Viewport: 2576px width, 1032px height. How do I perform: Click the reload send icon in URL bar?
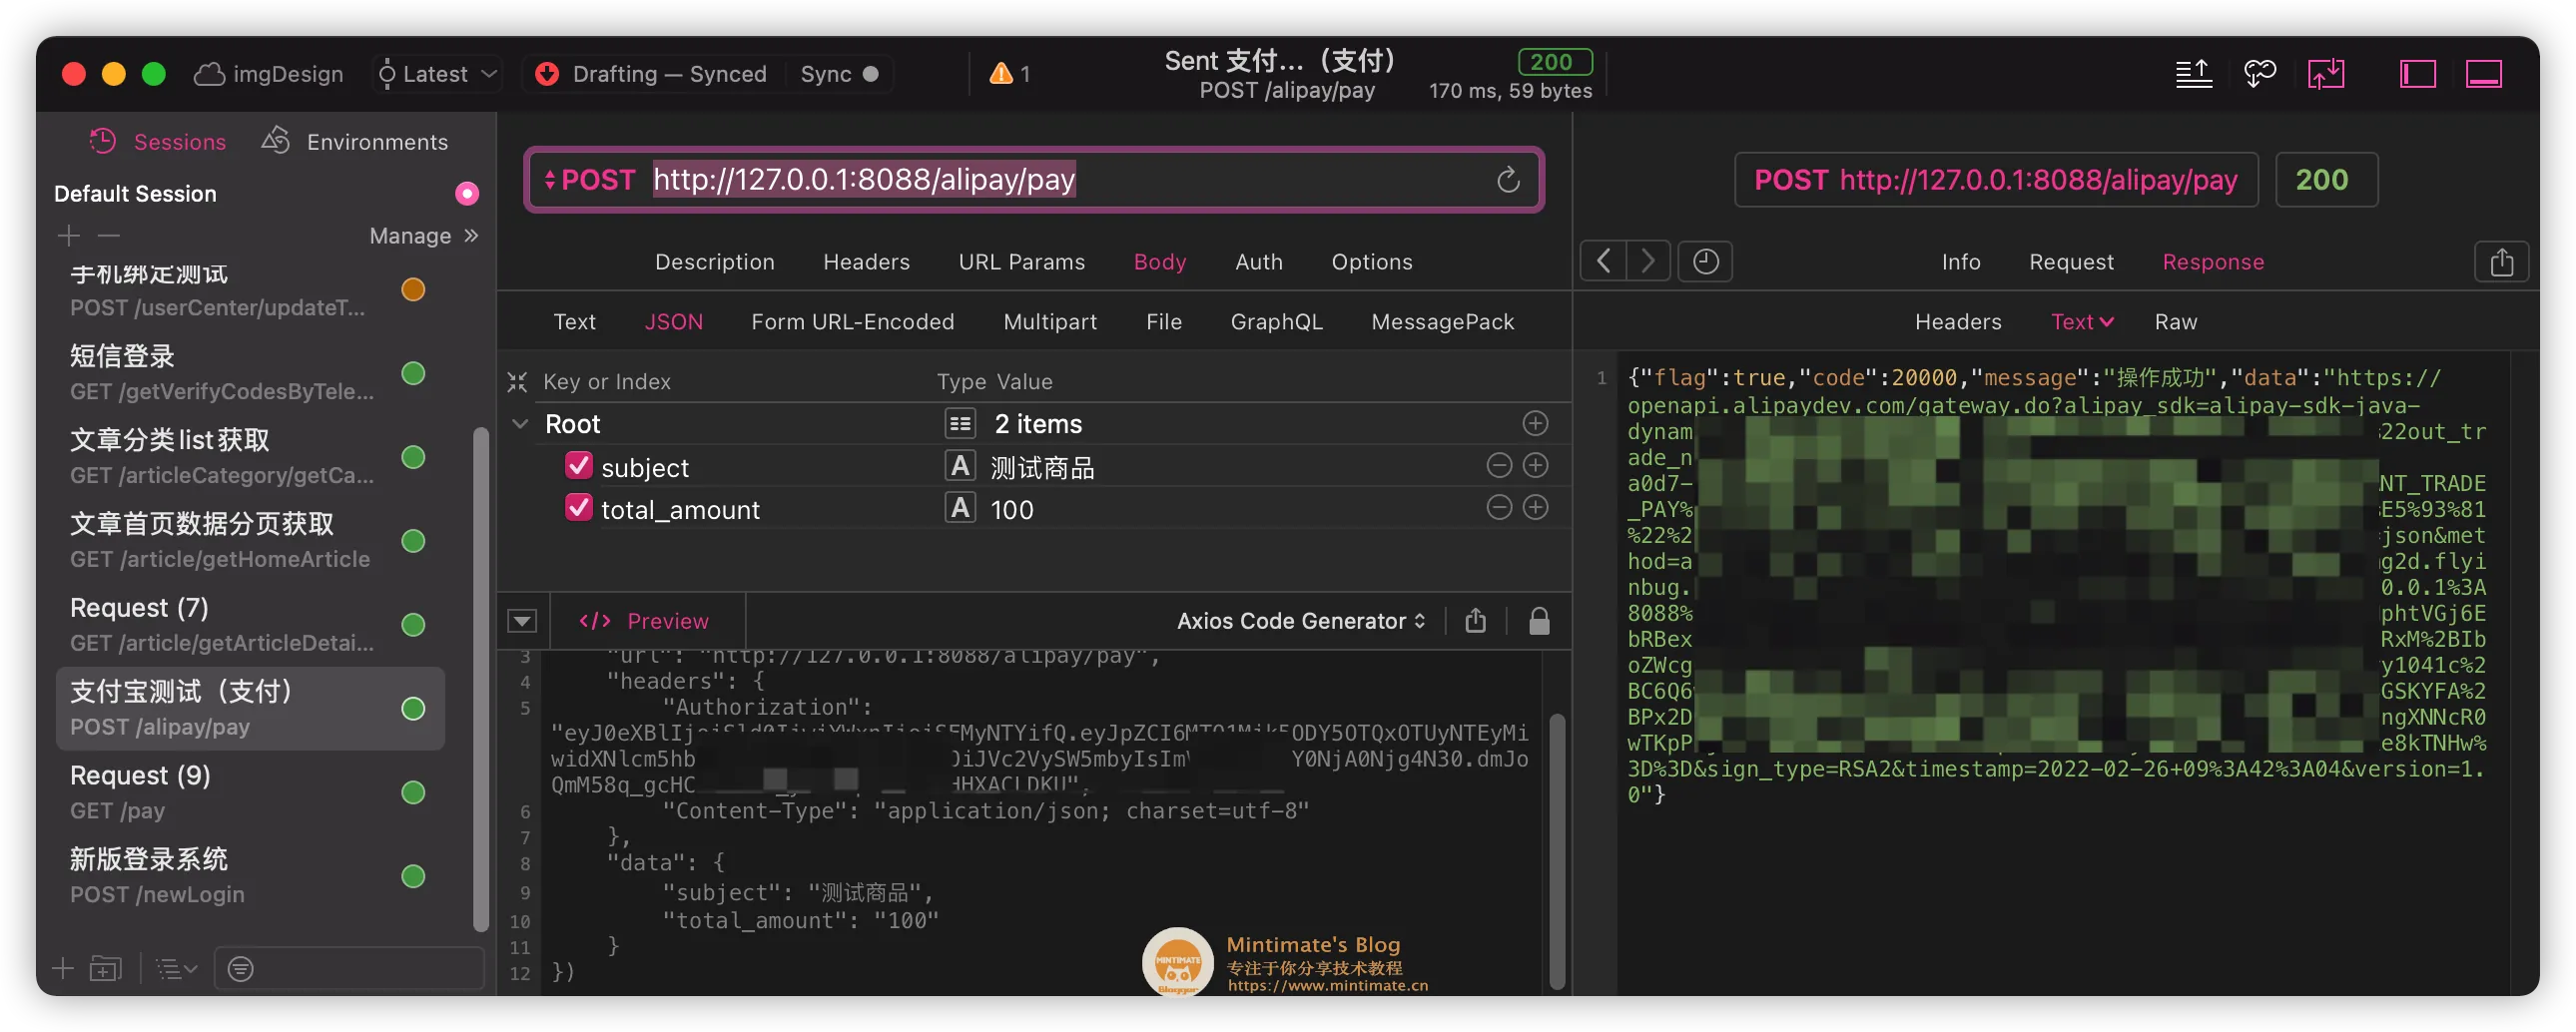[1508, 180]
